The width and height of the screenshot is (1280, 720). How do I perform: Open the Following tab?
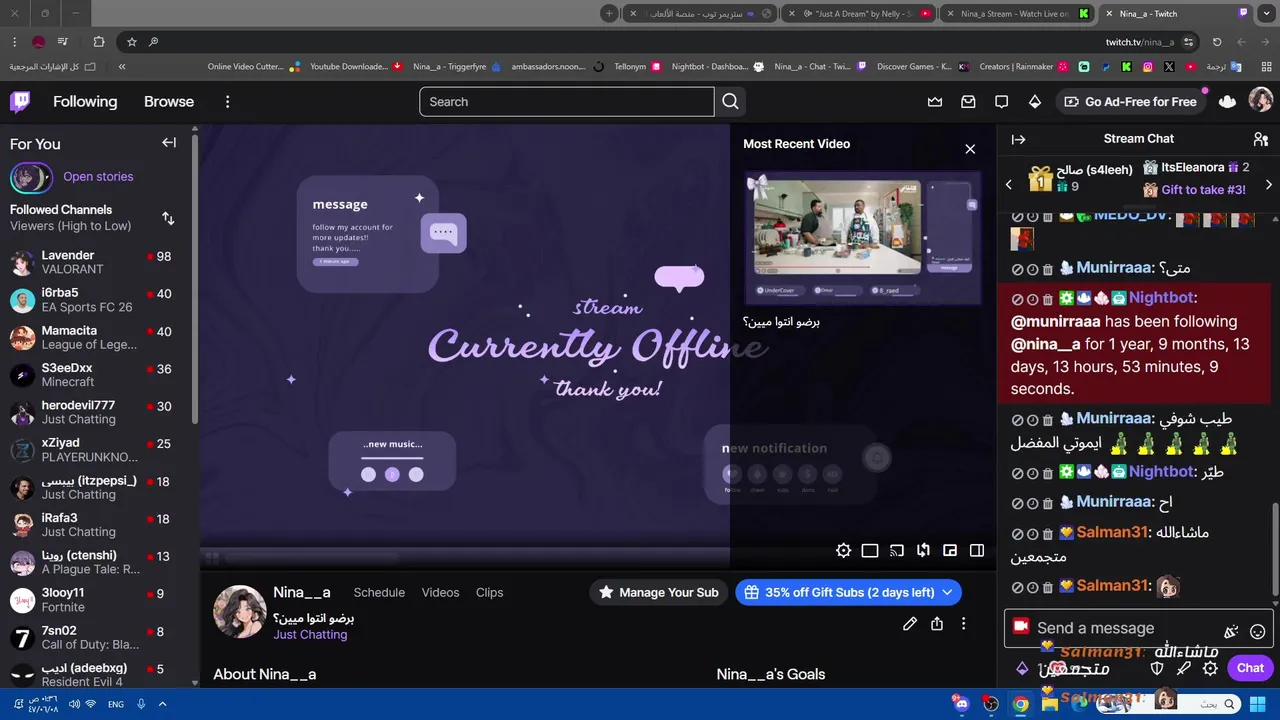point(85,102)
